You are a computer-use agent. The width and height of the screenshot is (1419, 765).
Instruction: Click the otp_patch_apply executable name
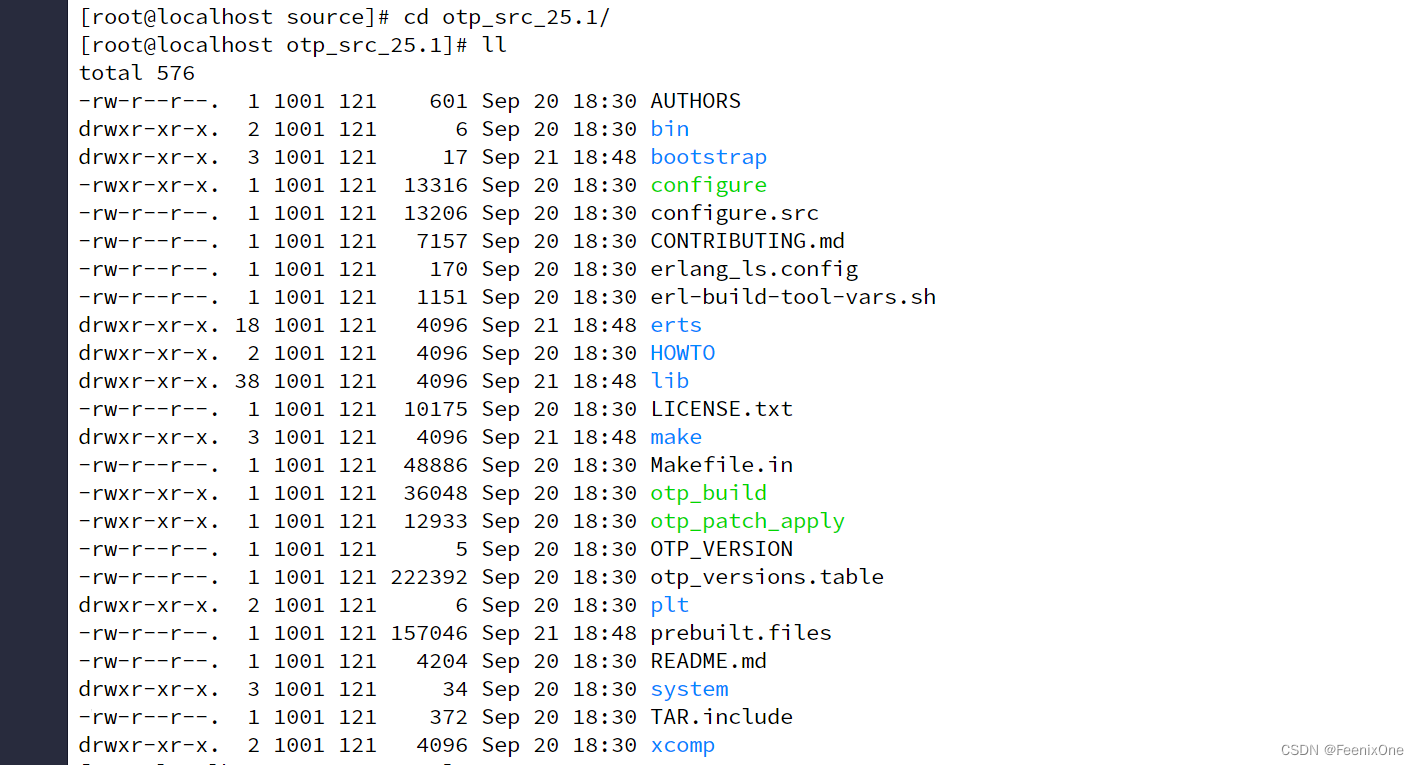[x=747, y=521]
